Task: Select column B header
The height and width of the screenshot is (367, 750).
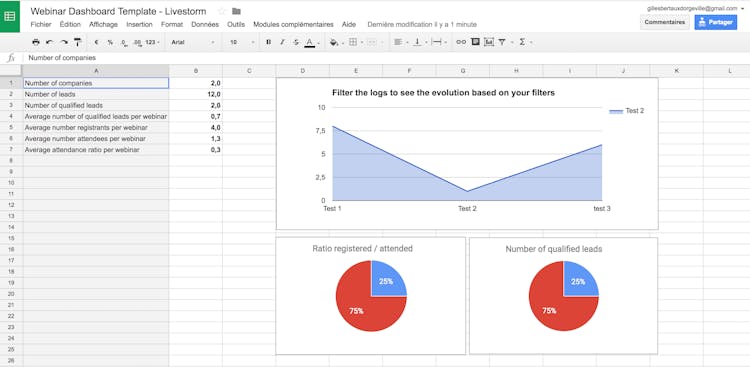Action: [196, 71]
